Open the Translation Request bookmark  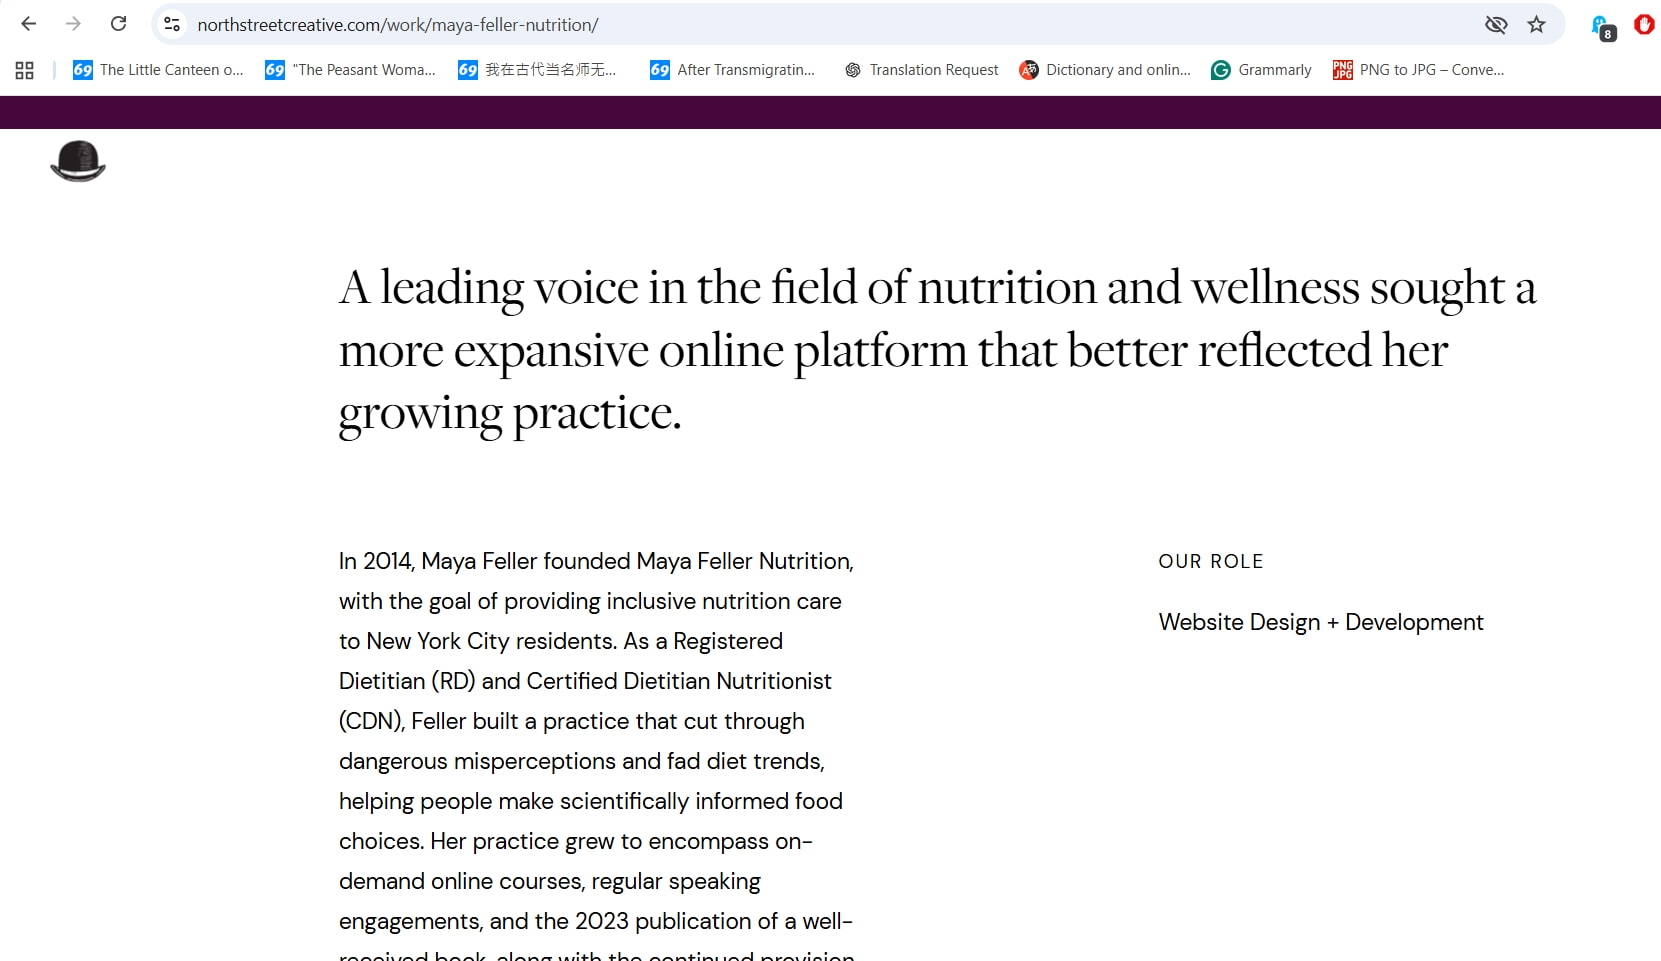[x=921, y=70]
